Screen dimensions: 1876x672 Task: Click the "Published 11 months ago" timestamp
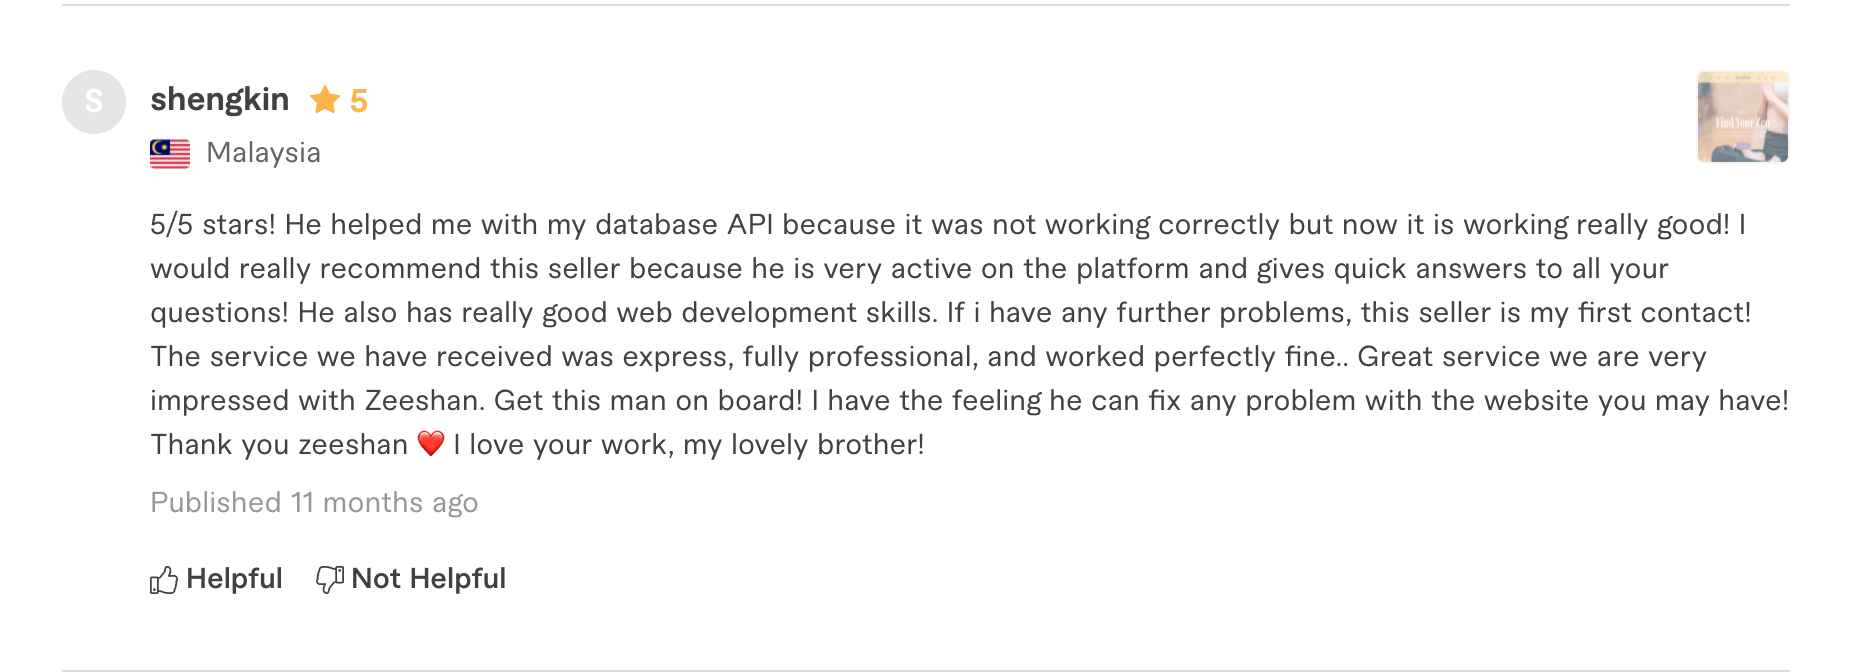click(314, 502)
